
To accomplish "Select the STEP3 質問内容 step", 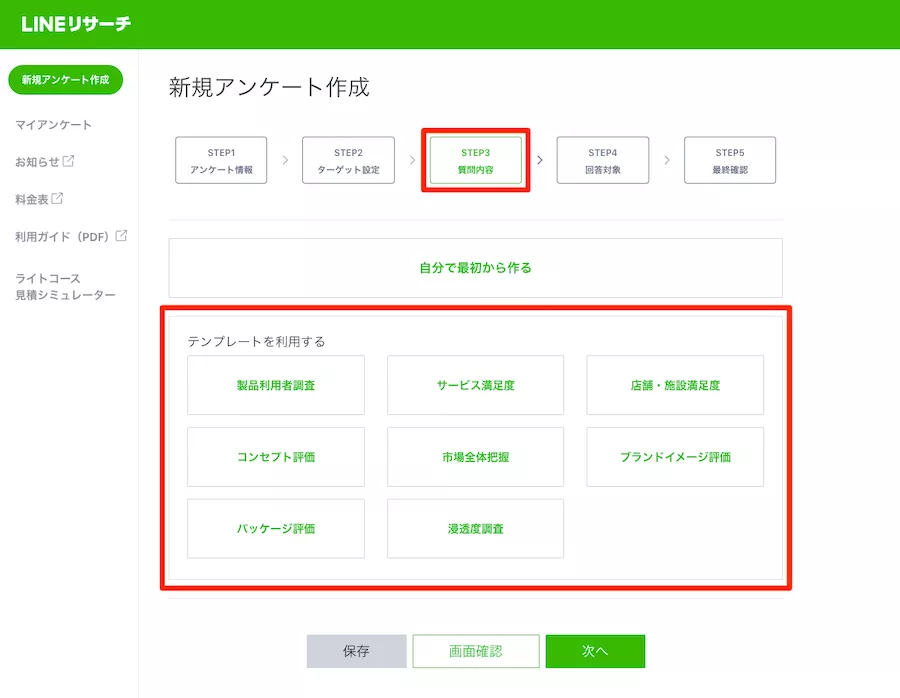I will (475, 160).
